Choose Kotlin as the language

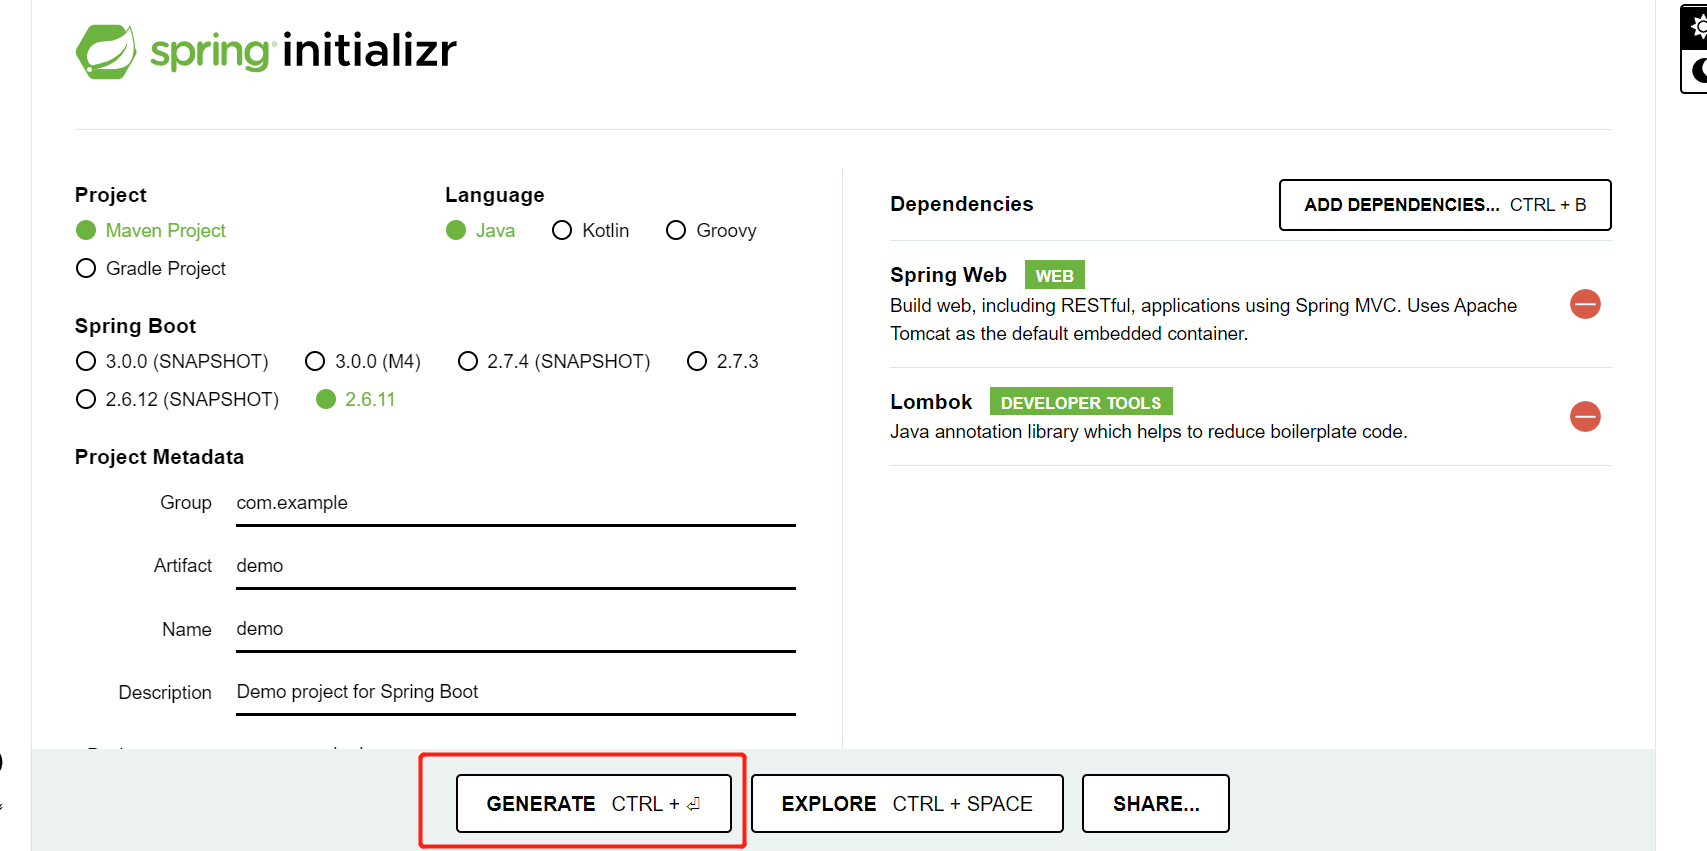tap(590, 230)
